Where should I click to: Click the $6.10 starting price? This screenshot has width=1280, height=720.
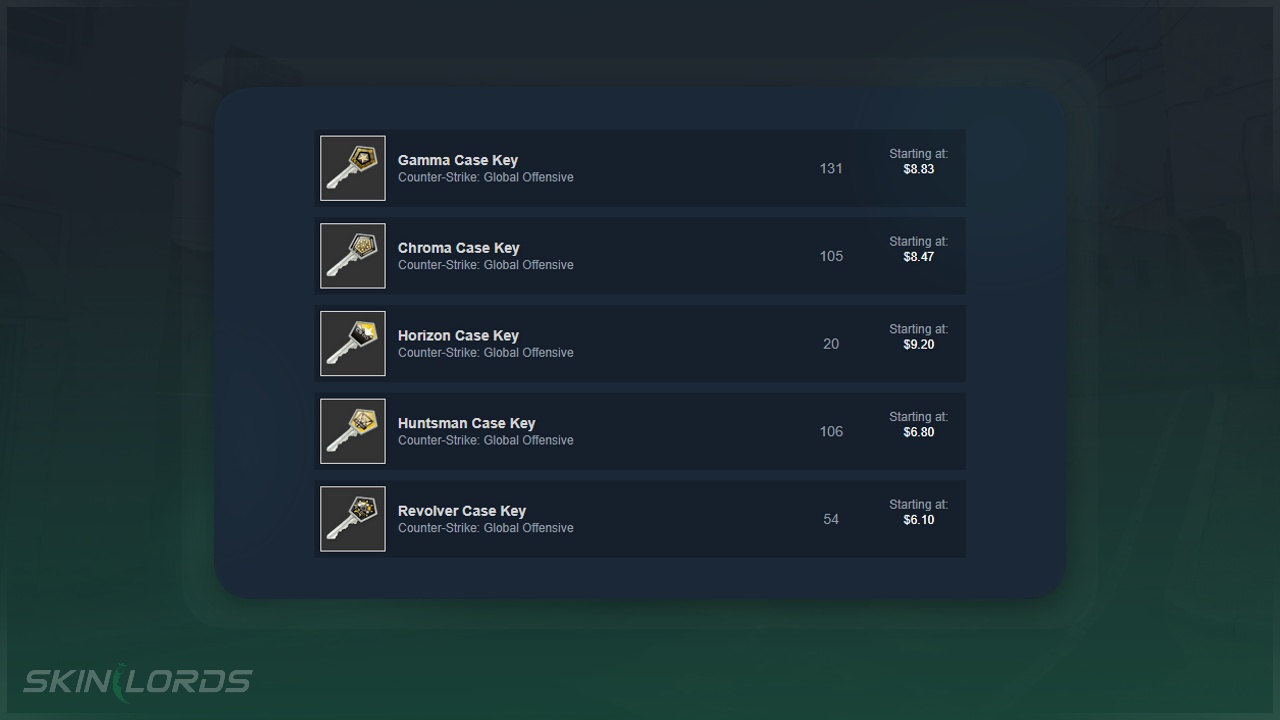coord(918,520)
